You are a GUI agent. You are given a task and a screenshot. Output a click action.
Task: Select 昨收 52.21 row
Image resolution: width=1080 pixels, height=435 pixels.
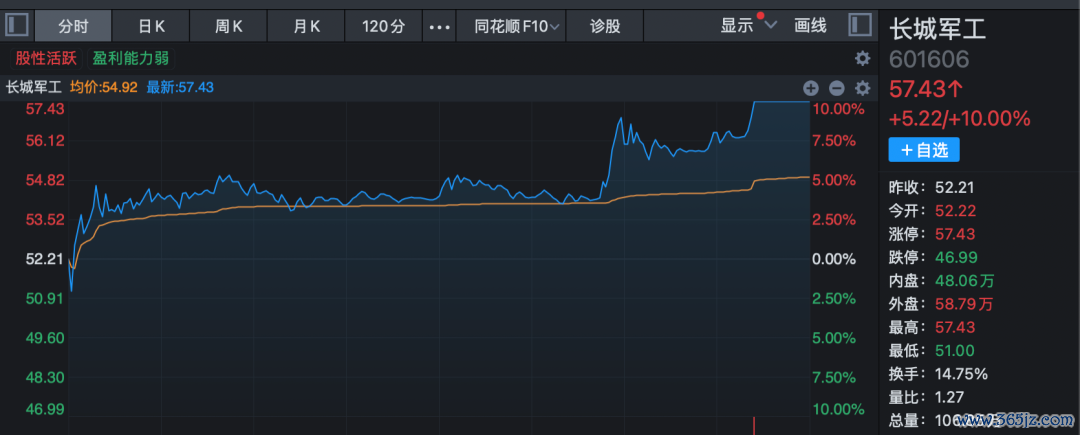coord(932,187)
